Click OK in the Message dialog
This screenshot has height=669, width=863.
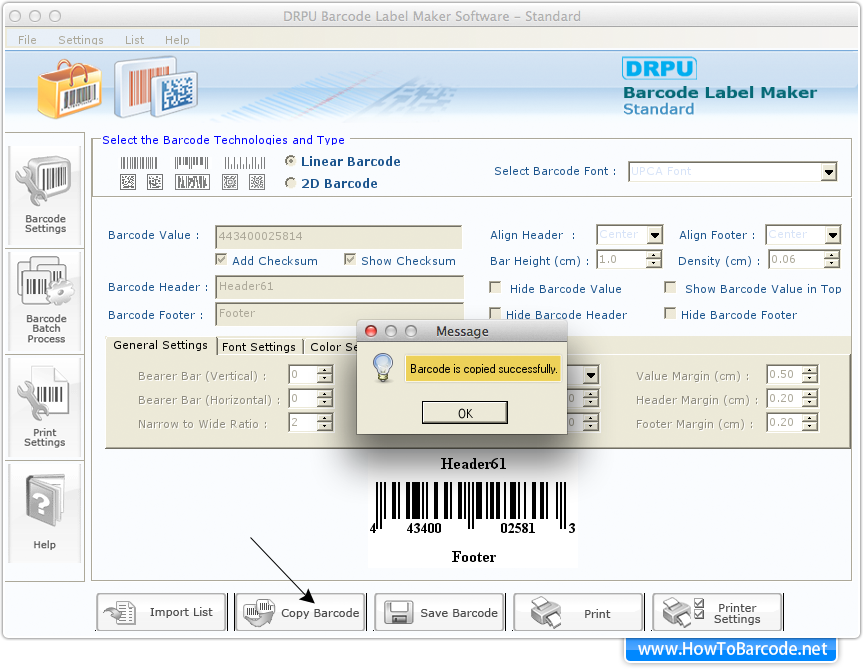pos(465,413)
